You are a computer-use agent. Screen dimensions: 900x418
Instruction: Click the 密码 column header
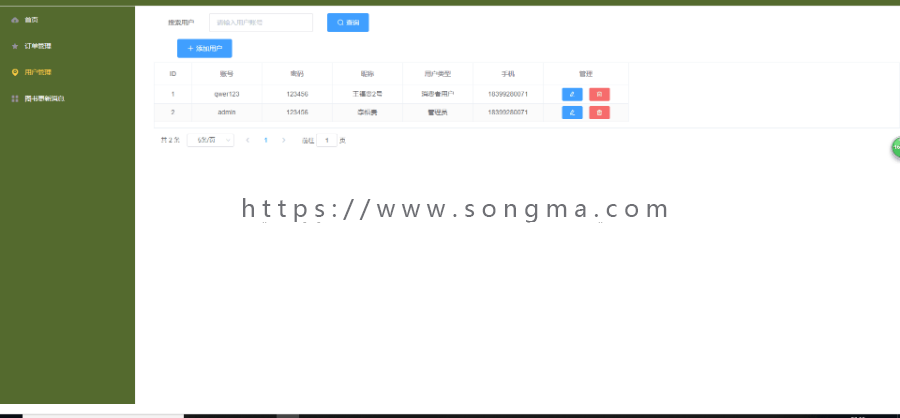click(x=297, y=74)
